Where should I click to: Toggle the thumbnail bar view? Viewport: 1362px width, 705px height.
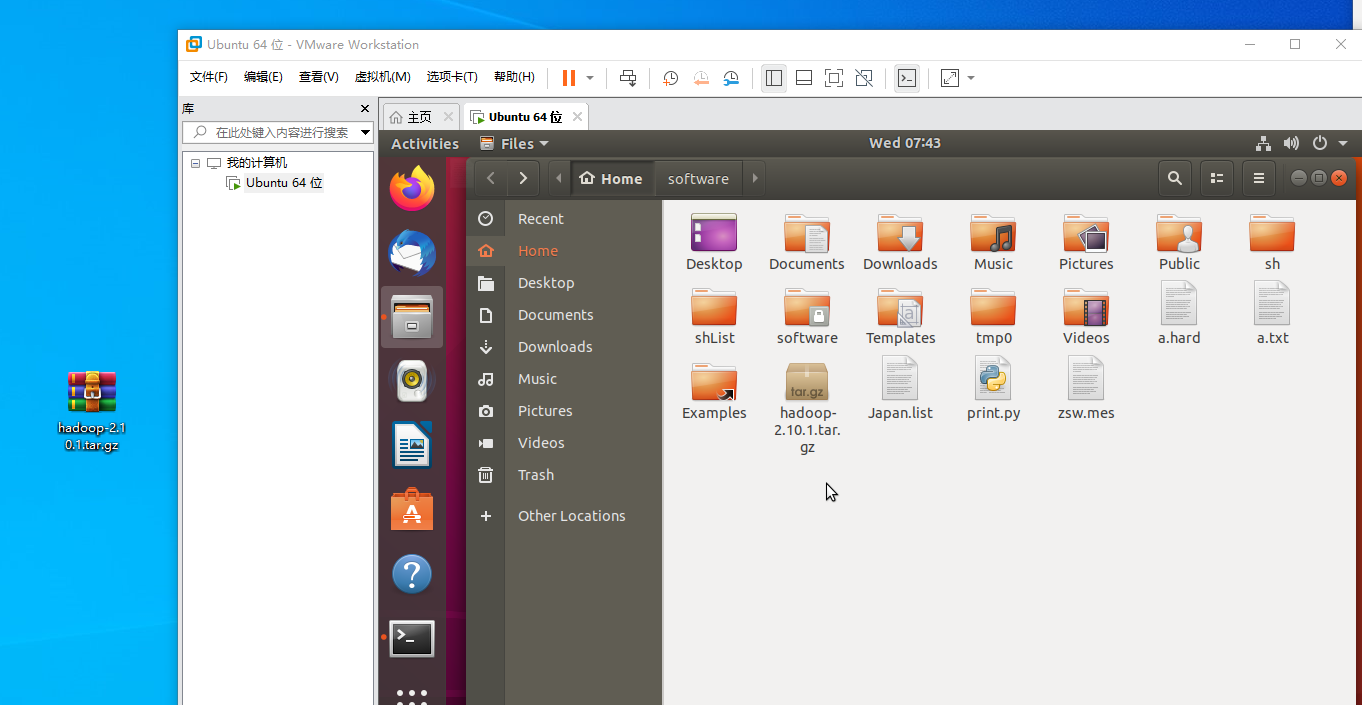pyautogui.click(x=804, y=78)
